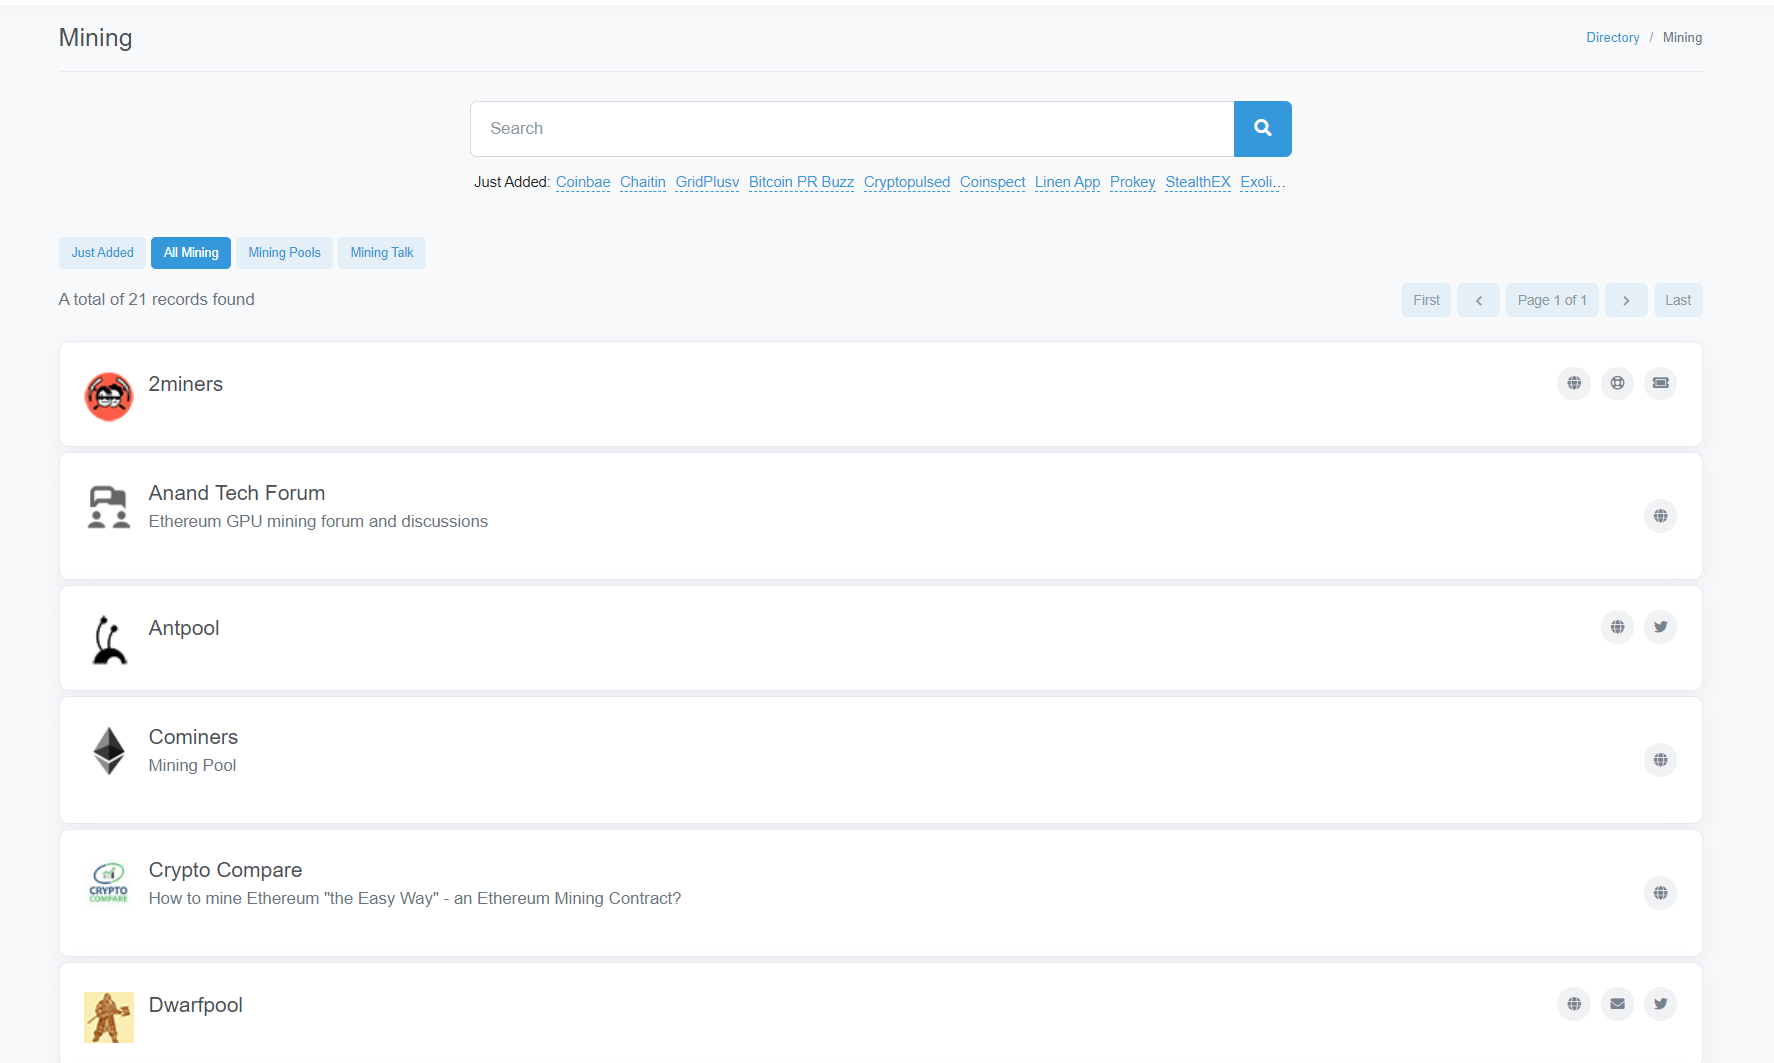
Task: Open the Directory breadcrumb link
Action: pos(1612,37)
